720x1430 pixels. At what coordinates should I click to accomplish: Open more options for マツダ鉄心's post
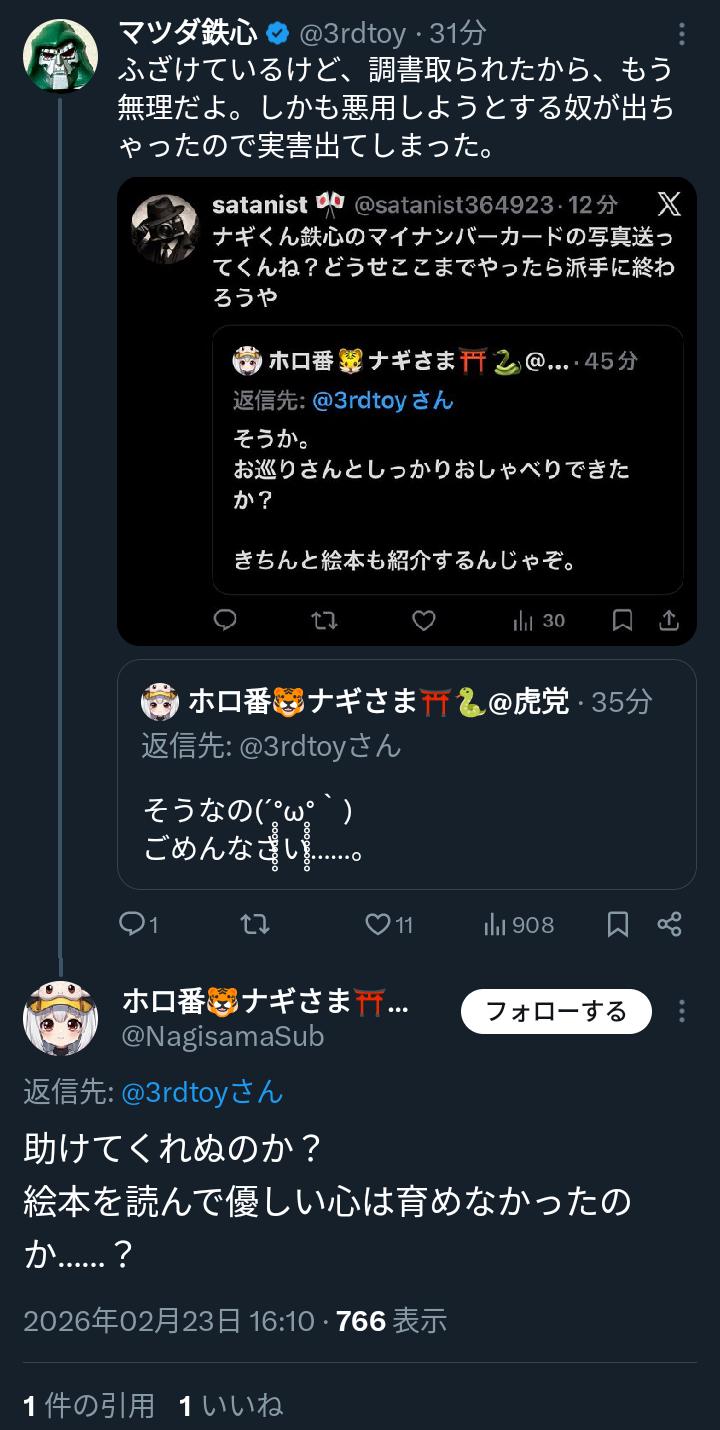tap(681, 34)
